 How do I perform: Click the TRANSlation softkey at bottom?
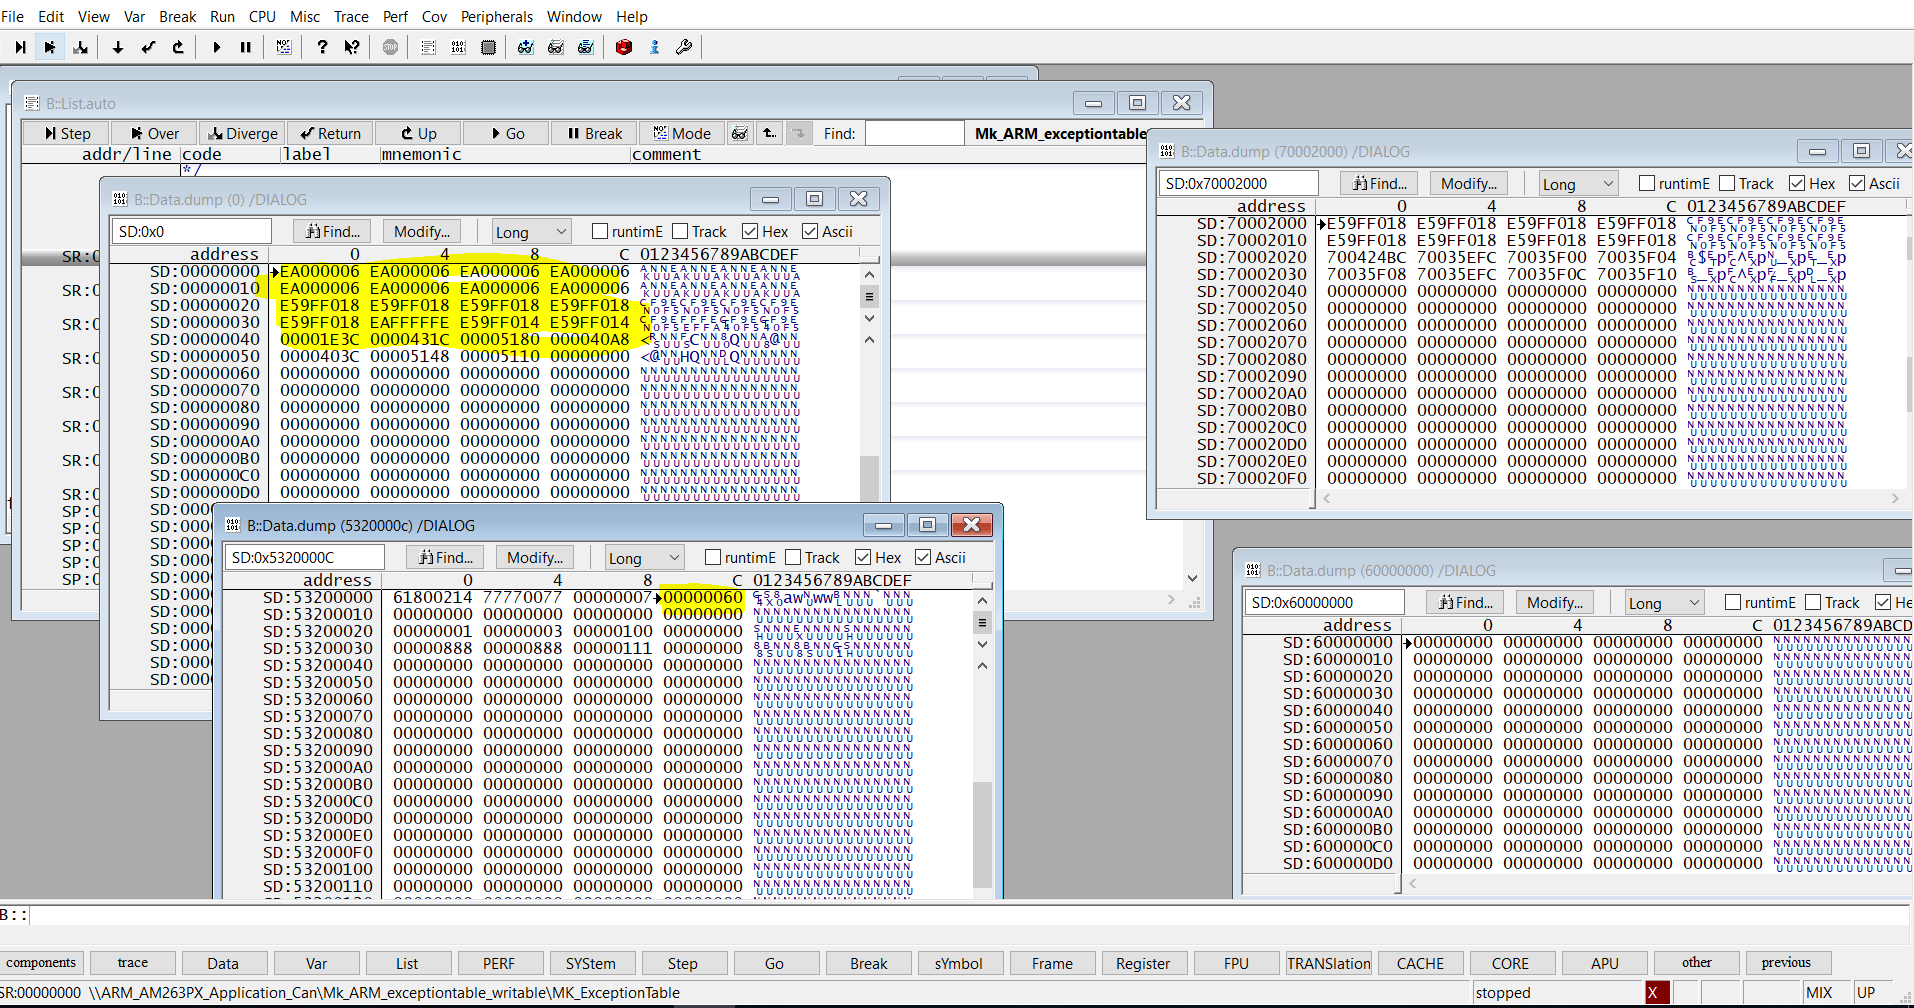pyautogui.click(x=1329, y=963)
